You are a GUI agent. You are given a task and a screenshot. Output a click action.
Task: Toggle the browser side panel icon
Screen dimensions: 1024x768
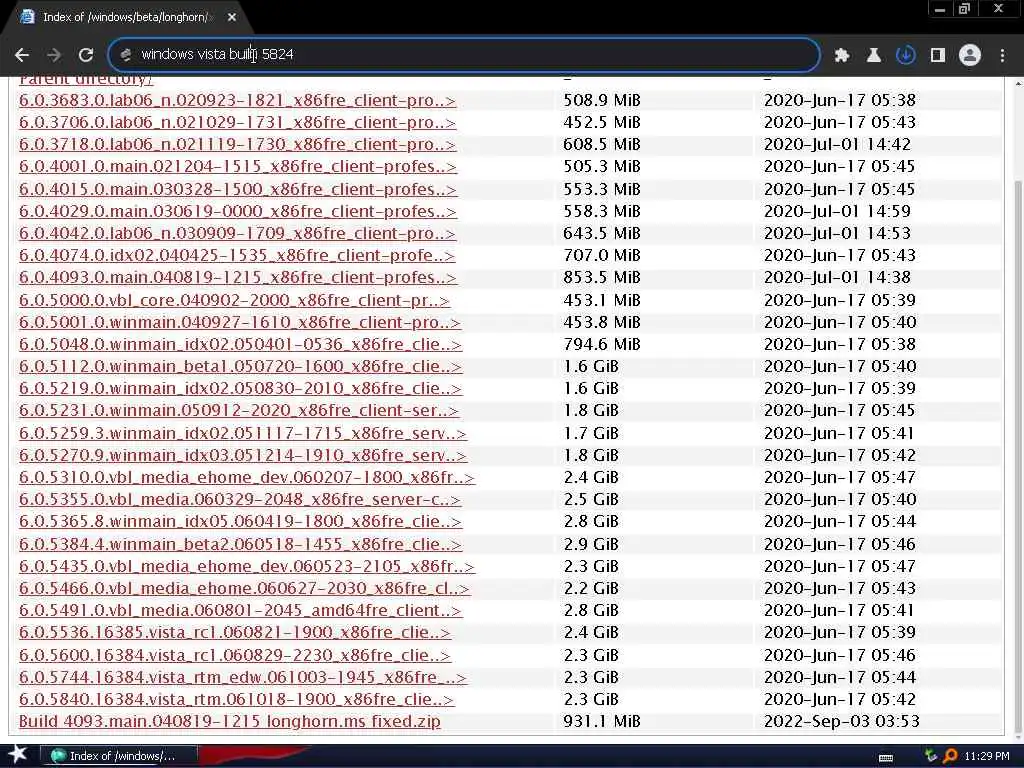938,56
